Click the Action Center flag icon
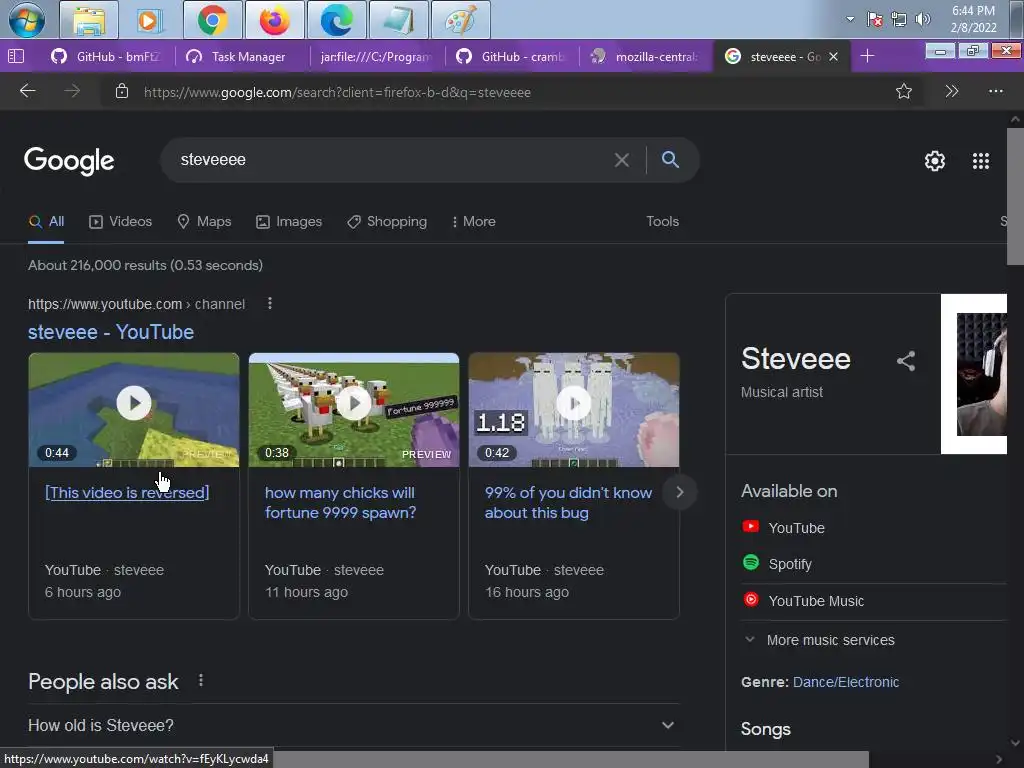The image size is (1024, 768). pos(875,19)
